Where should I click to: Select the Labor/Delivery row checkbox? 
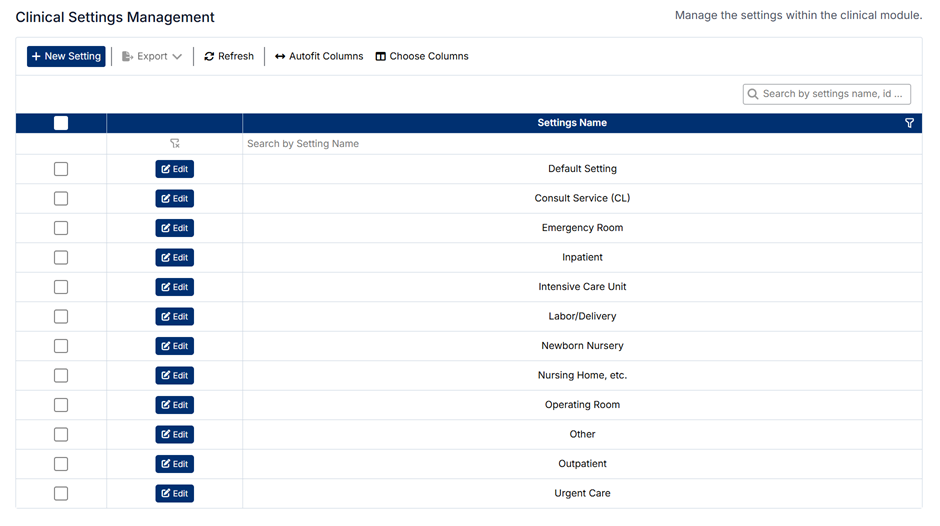[61, 317]
